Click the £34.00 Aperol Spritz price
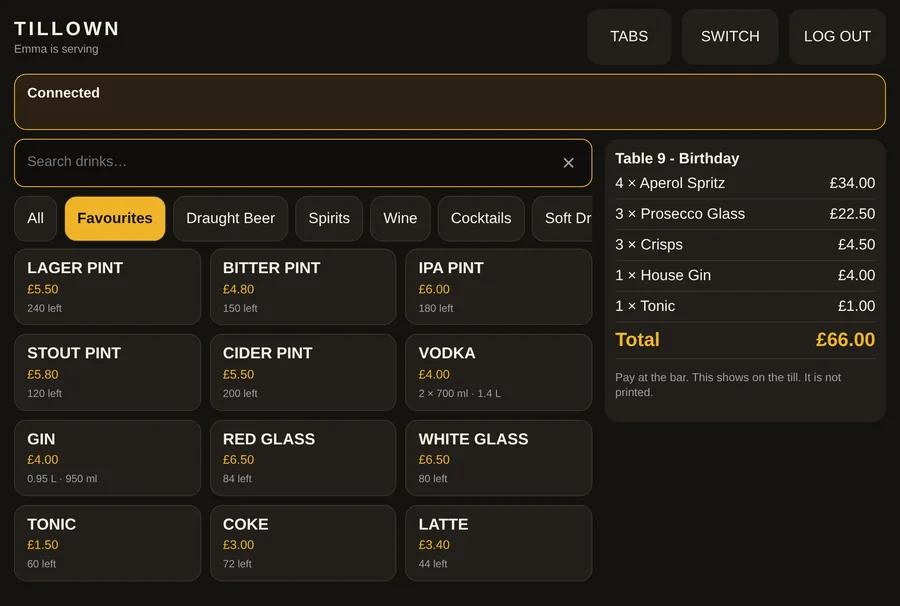The height and width of the screenshot is (606, 900). click(x=852, y=184)
